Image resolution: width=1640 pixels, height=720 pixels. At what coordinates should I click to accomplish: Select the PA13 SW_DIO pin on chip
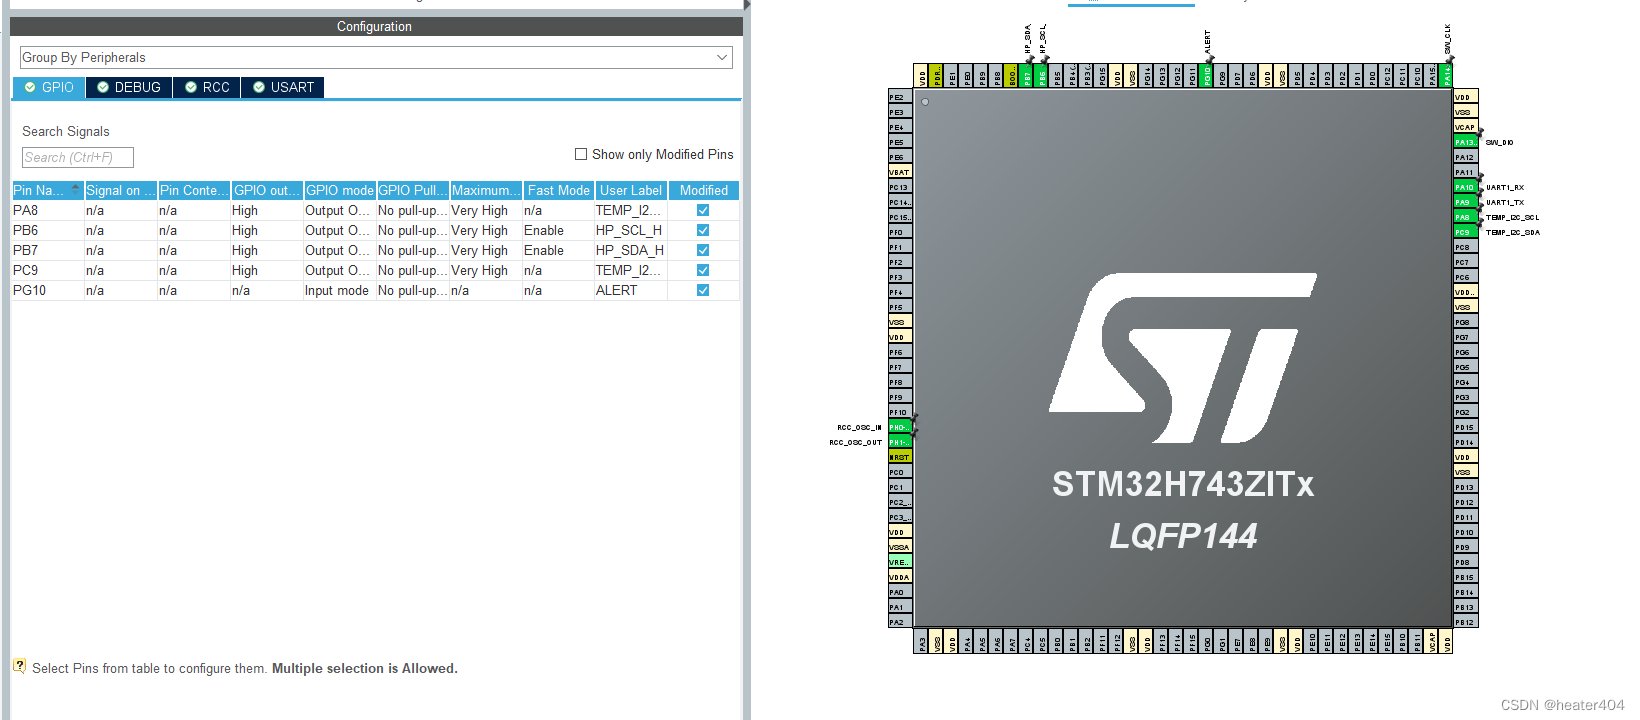point(1465,142)
